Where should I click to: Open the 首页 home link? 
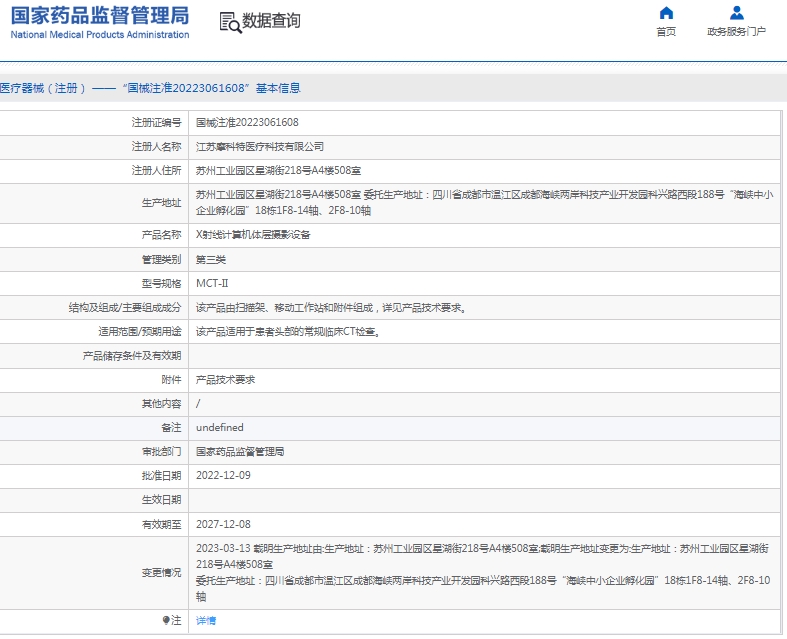[666, 32]
